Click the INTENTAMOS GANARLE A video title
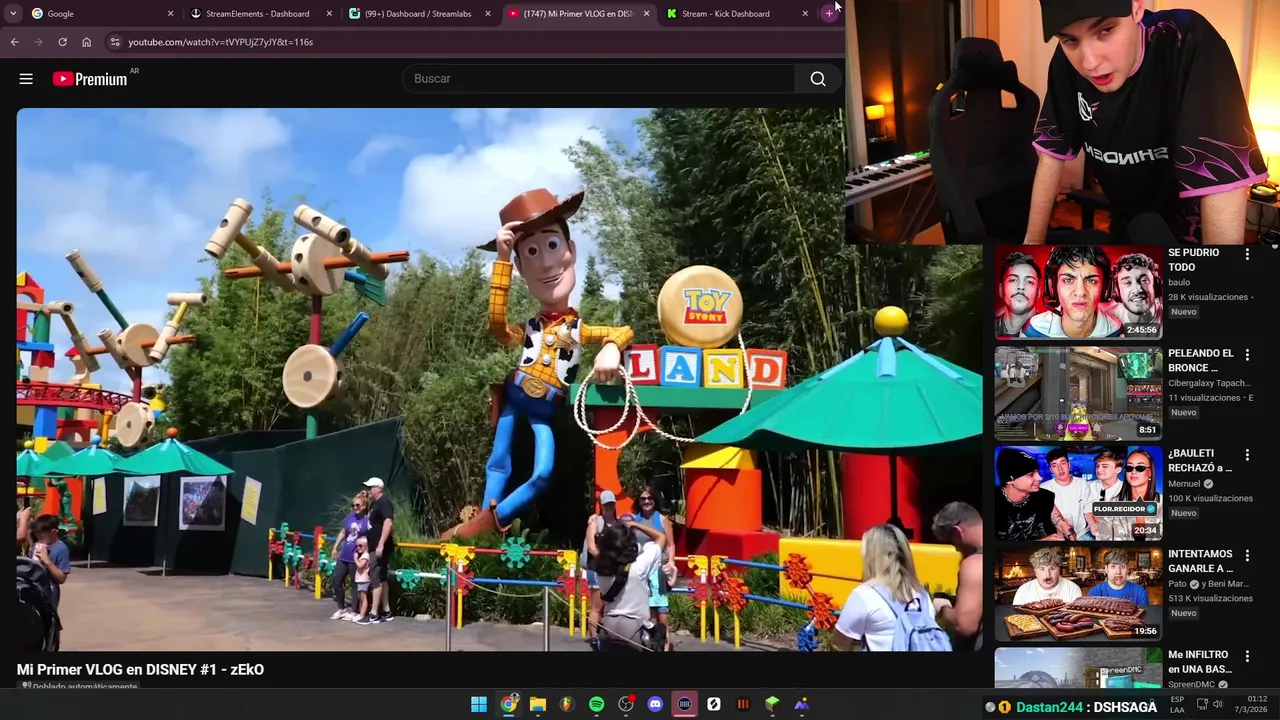The width and height of the screenshot is (1280, 720). click(x=1200, y=561)
